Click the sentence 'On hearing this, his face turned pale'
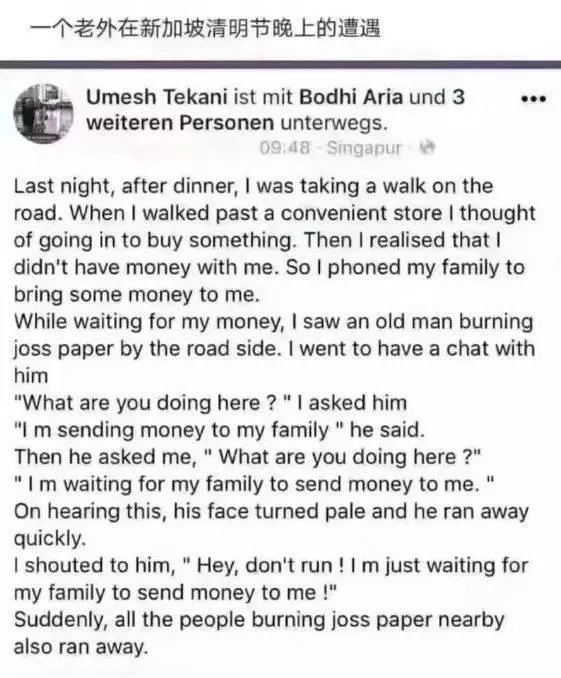This screenshot has height=678, width=561. [272, 525]
